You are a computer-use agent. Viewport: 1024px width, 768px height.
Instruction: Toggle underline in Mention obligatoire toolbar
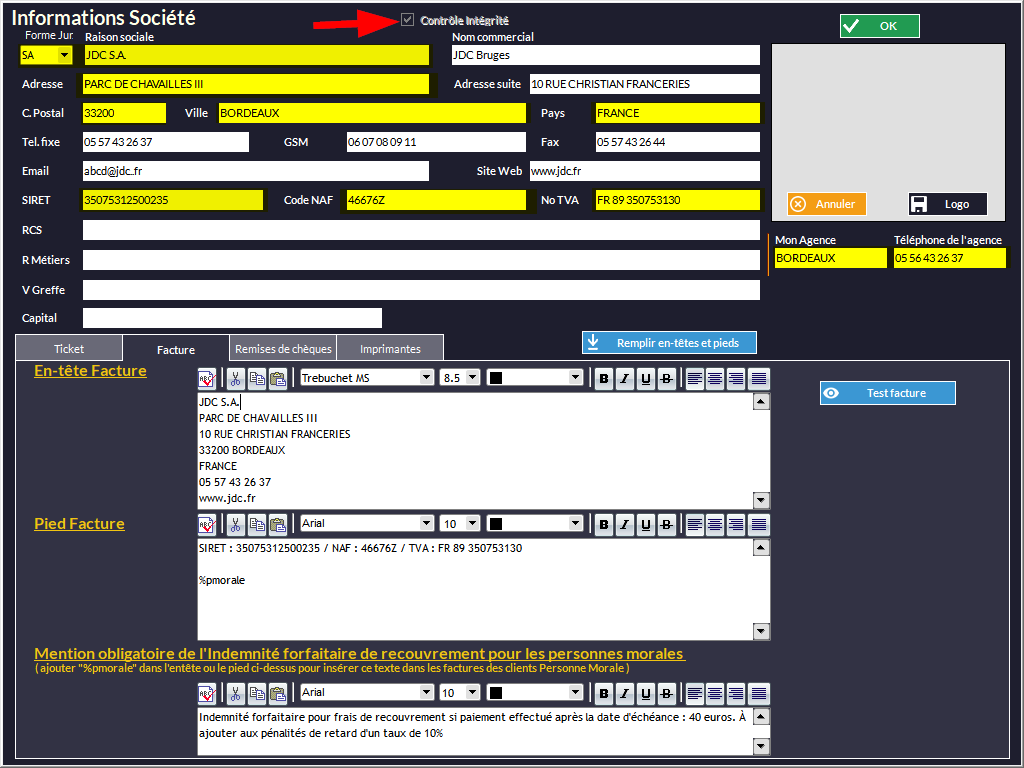[x=646, y=693]
